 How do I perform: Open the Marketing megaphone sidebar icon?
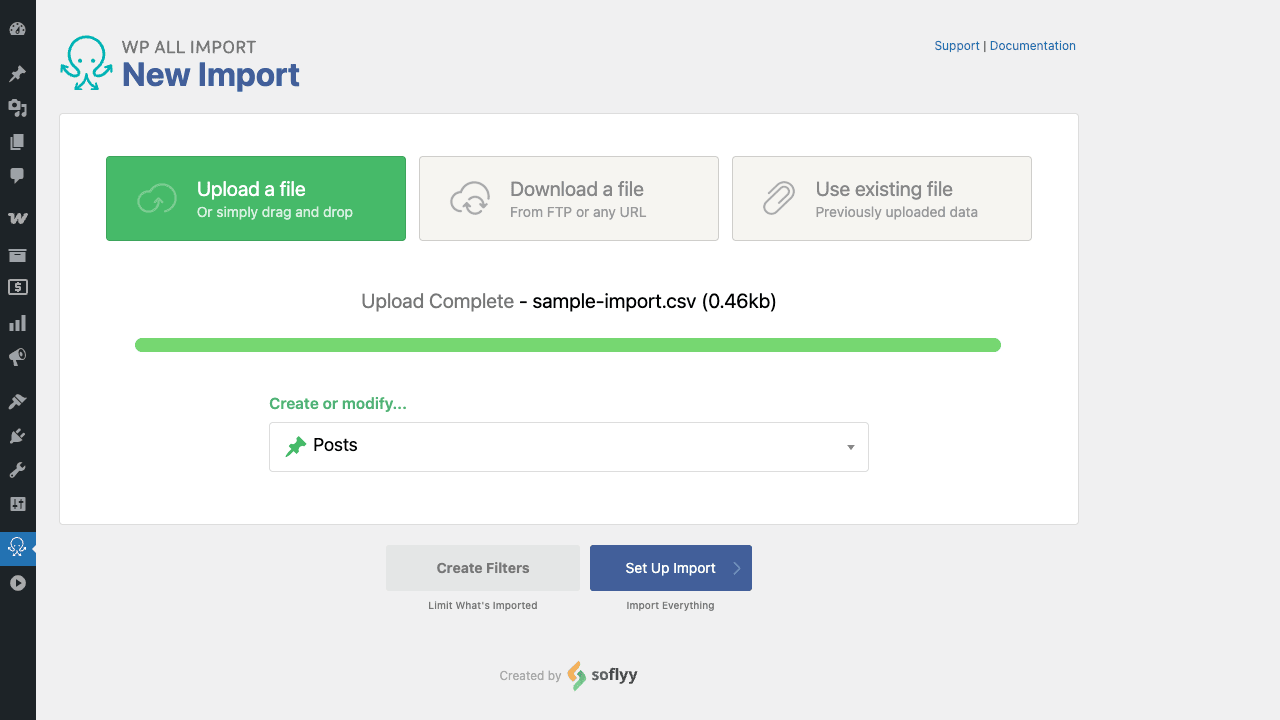(x=17, y=357)
